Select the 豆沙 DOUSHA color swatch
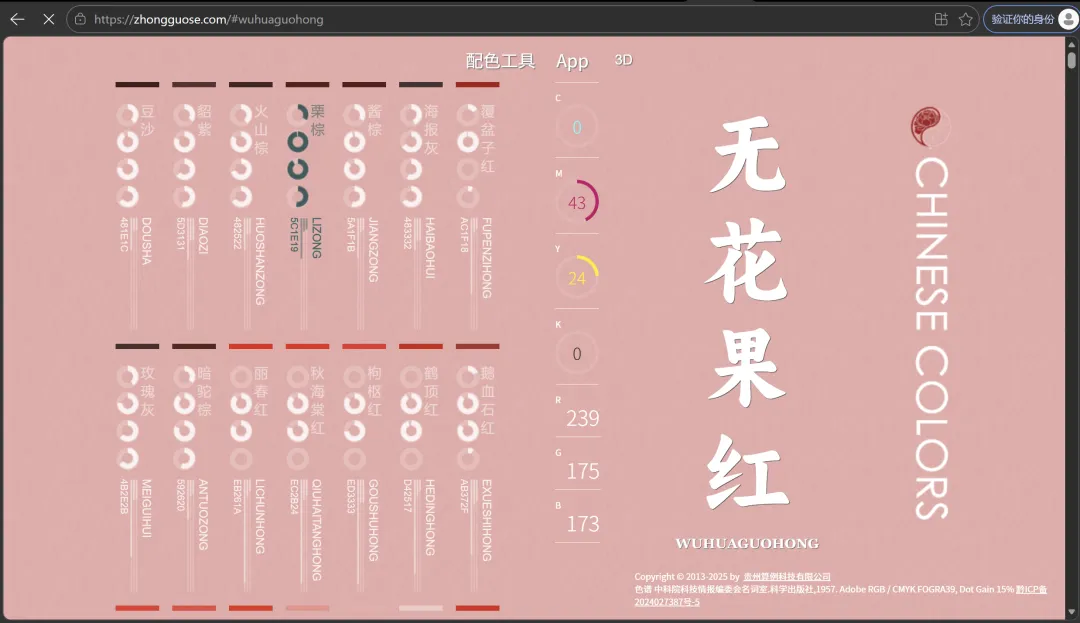This screenshot has height=623, width=1080. (x=137, y=207)
